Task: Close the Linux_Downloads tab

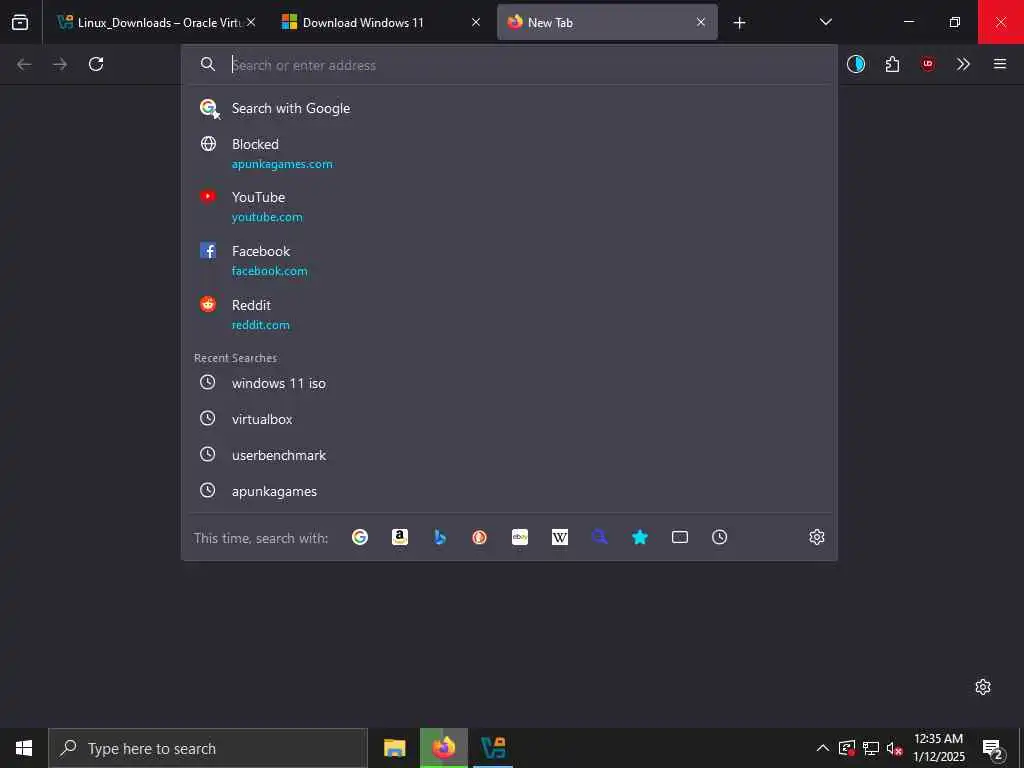Action: [x=251, y=22]
